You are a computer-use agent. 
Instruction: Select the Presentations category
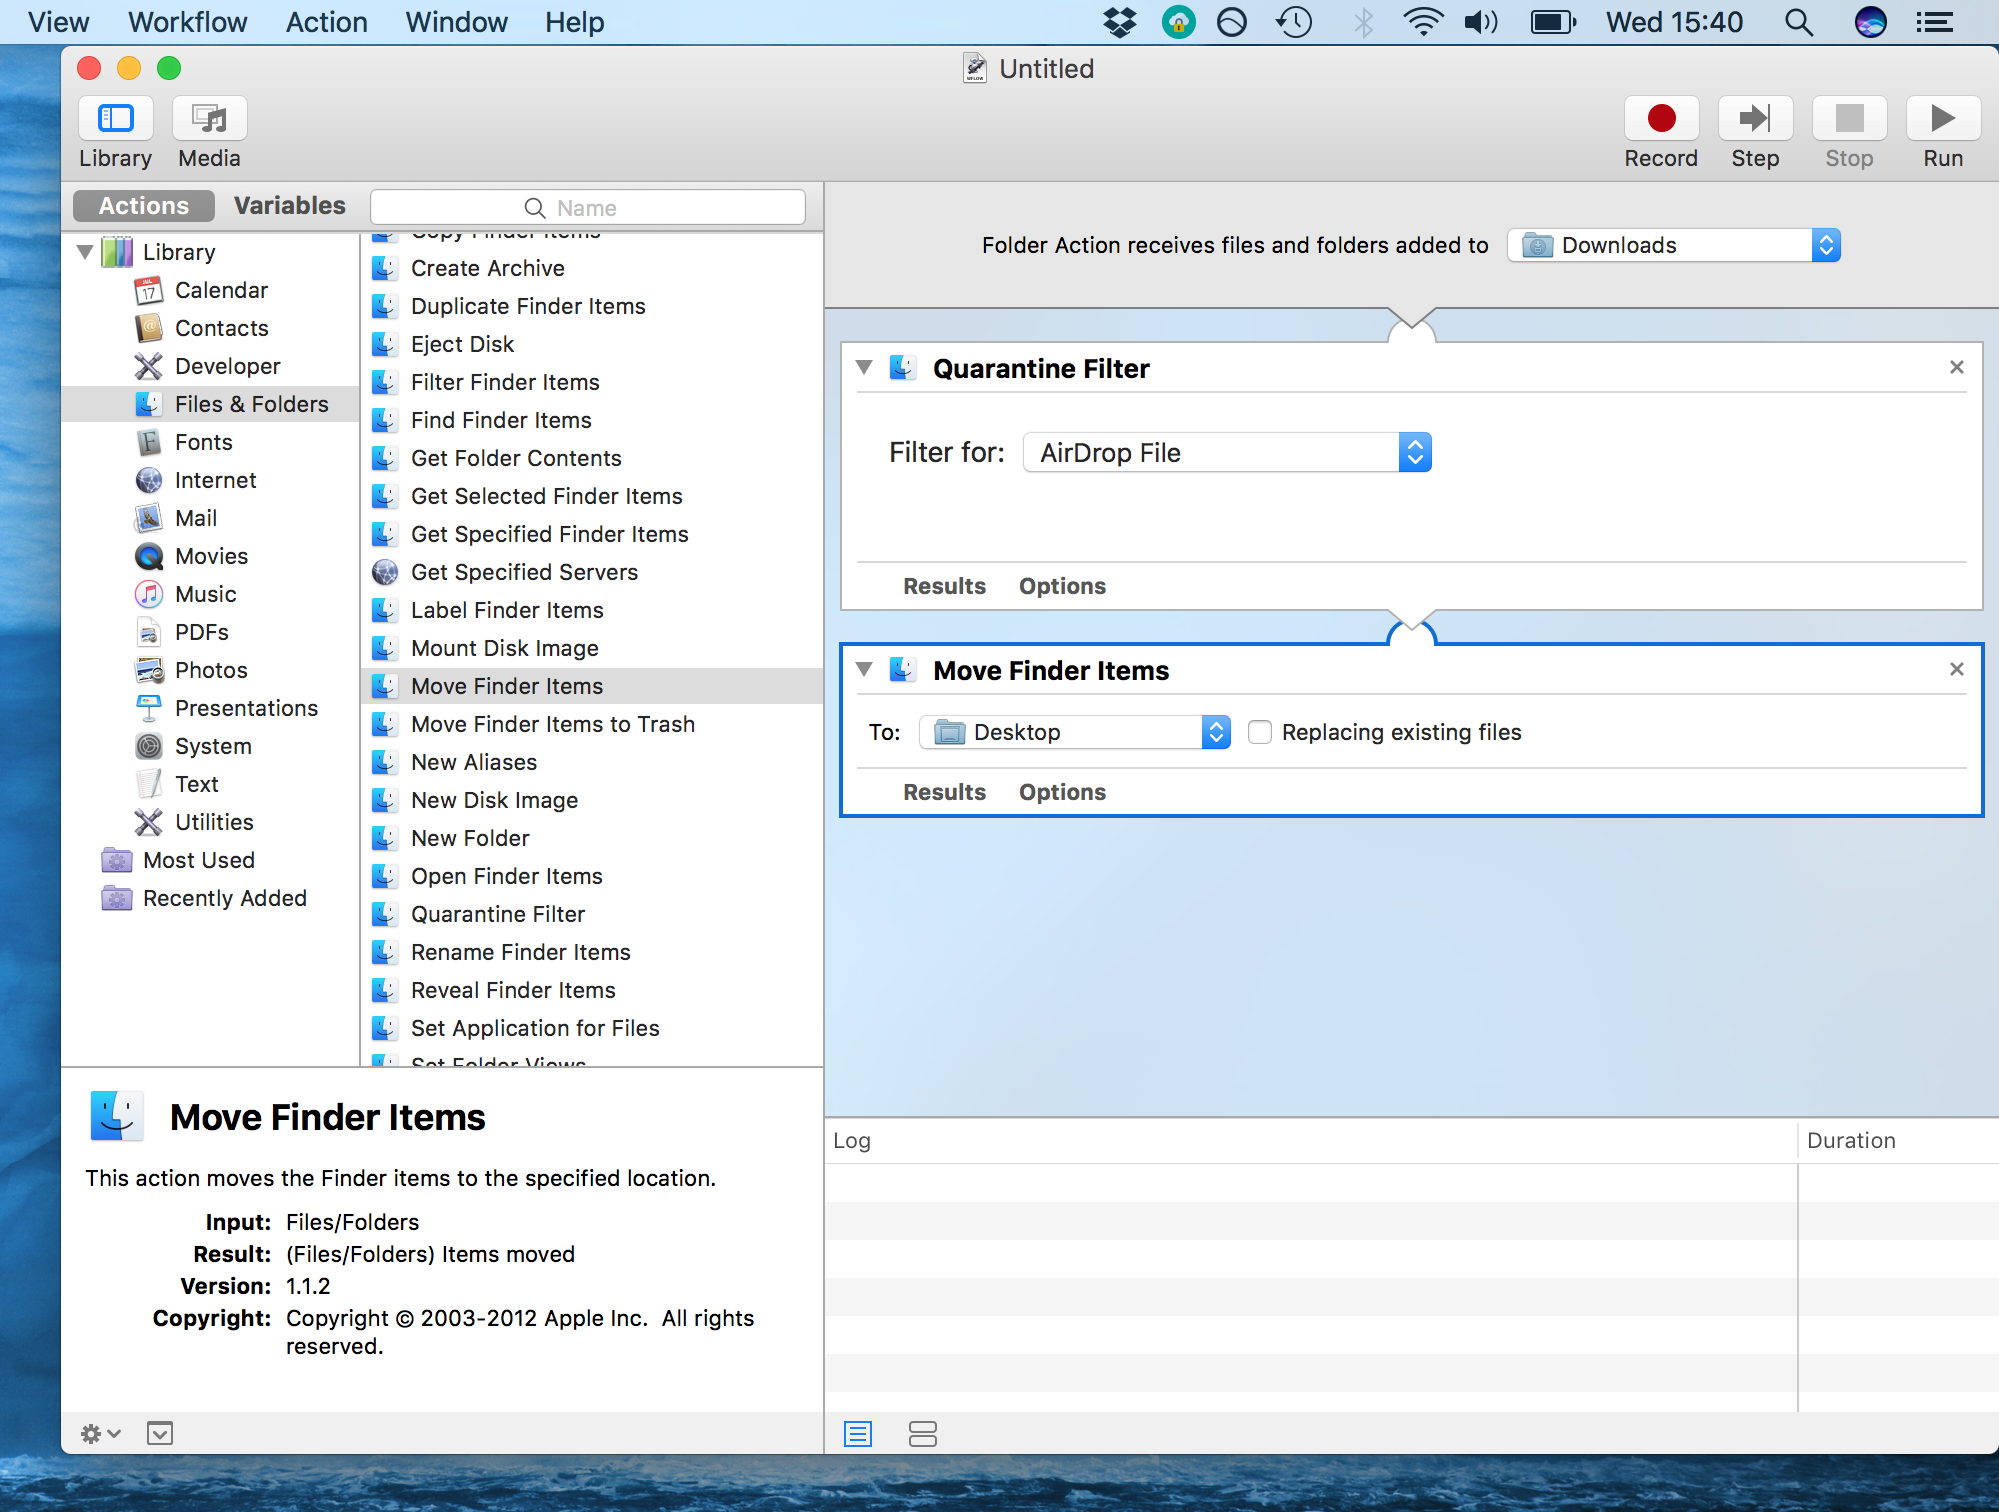(x=246, y=708)
